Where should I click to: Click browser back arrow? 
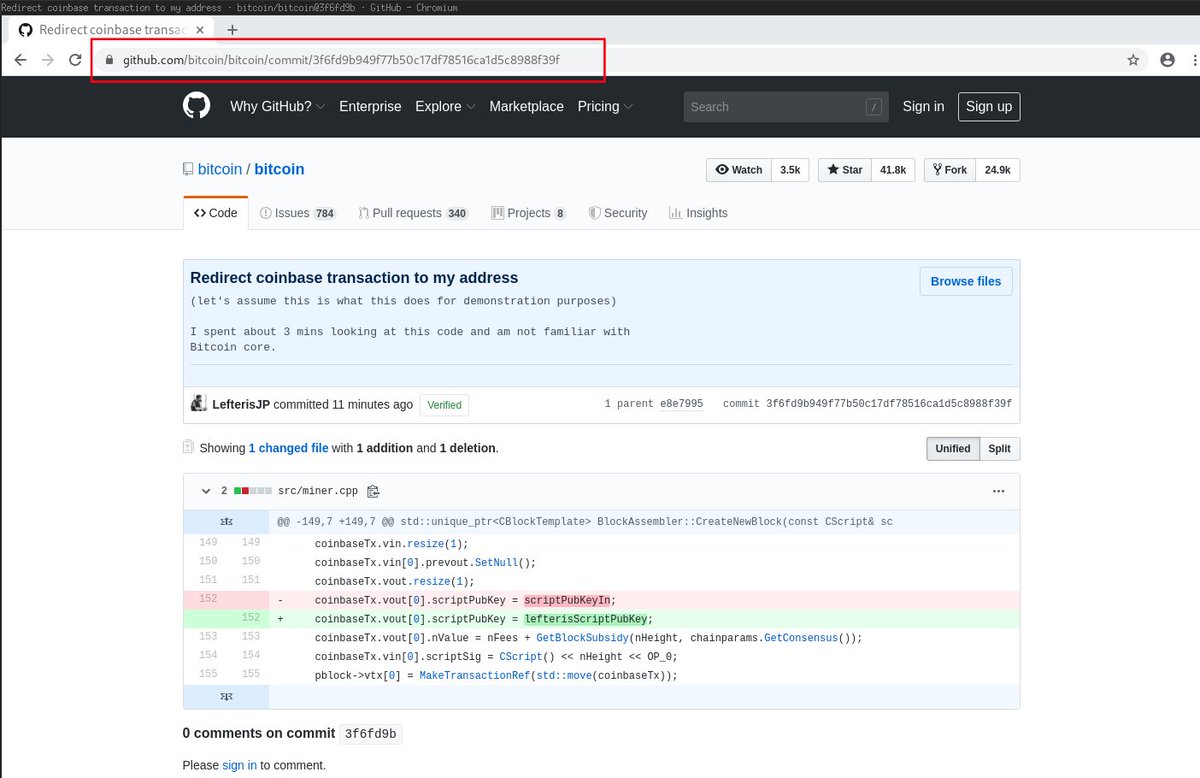(x=20, y=60)
